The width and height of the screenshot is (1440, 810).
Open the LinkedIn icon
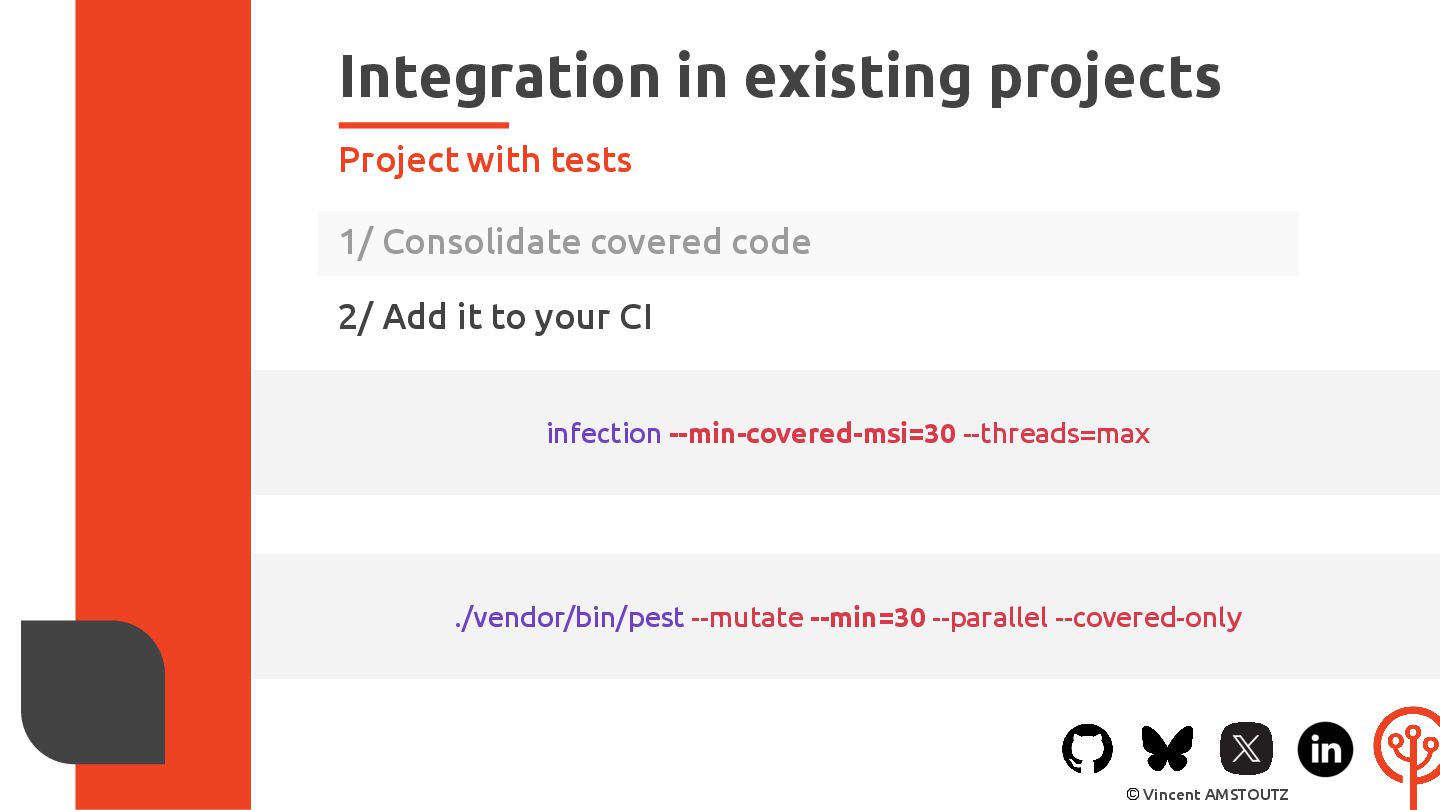1325,749
